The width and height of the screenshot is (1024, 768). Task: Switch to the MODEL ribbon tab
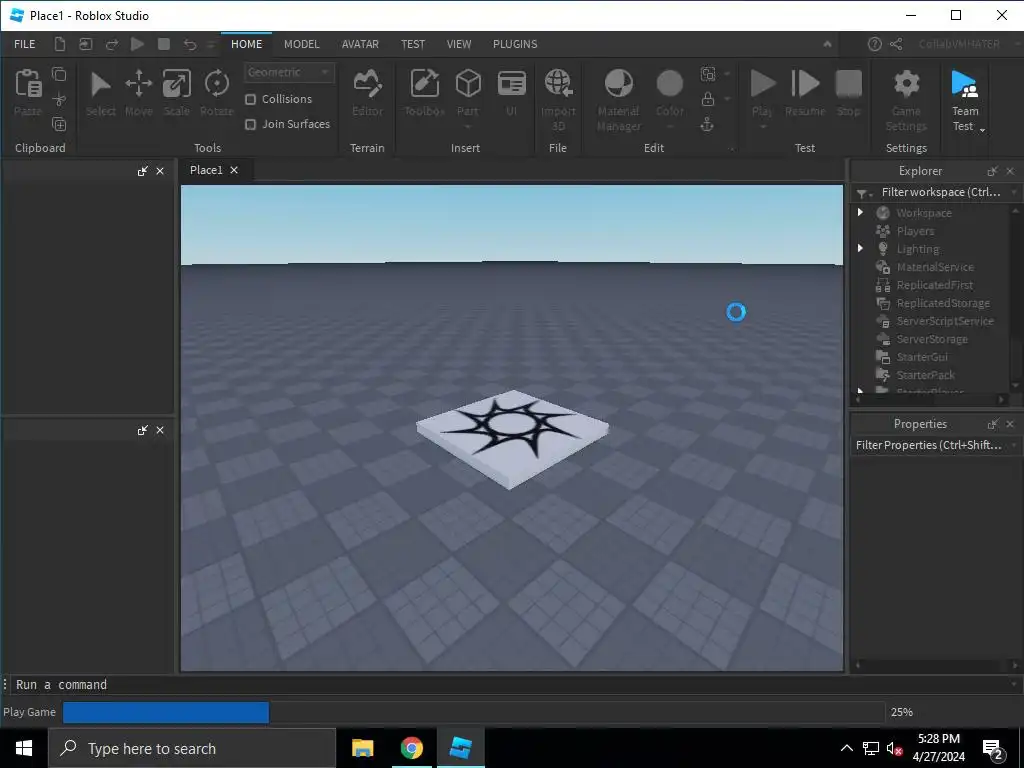coord(302,44)
